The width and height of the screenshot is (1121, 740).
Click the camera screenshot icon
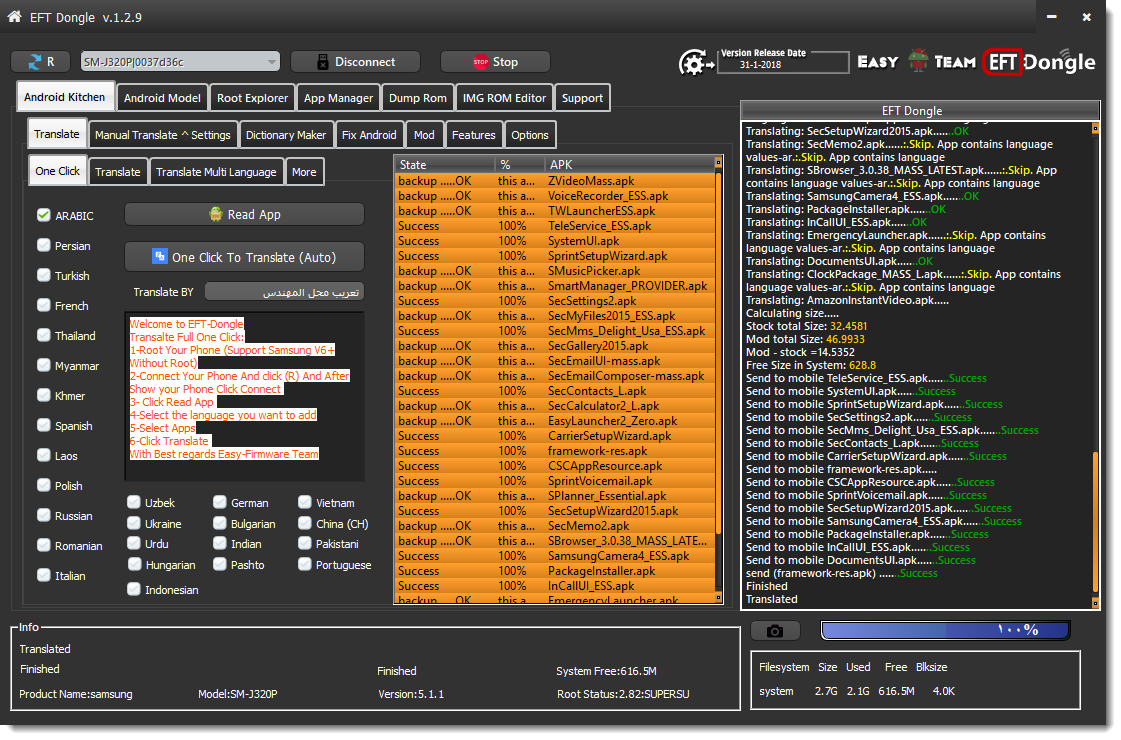(775, 631)
